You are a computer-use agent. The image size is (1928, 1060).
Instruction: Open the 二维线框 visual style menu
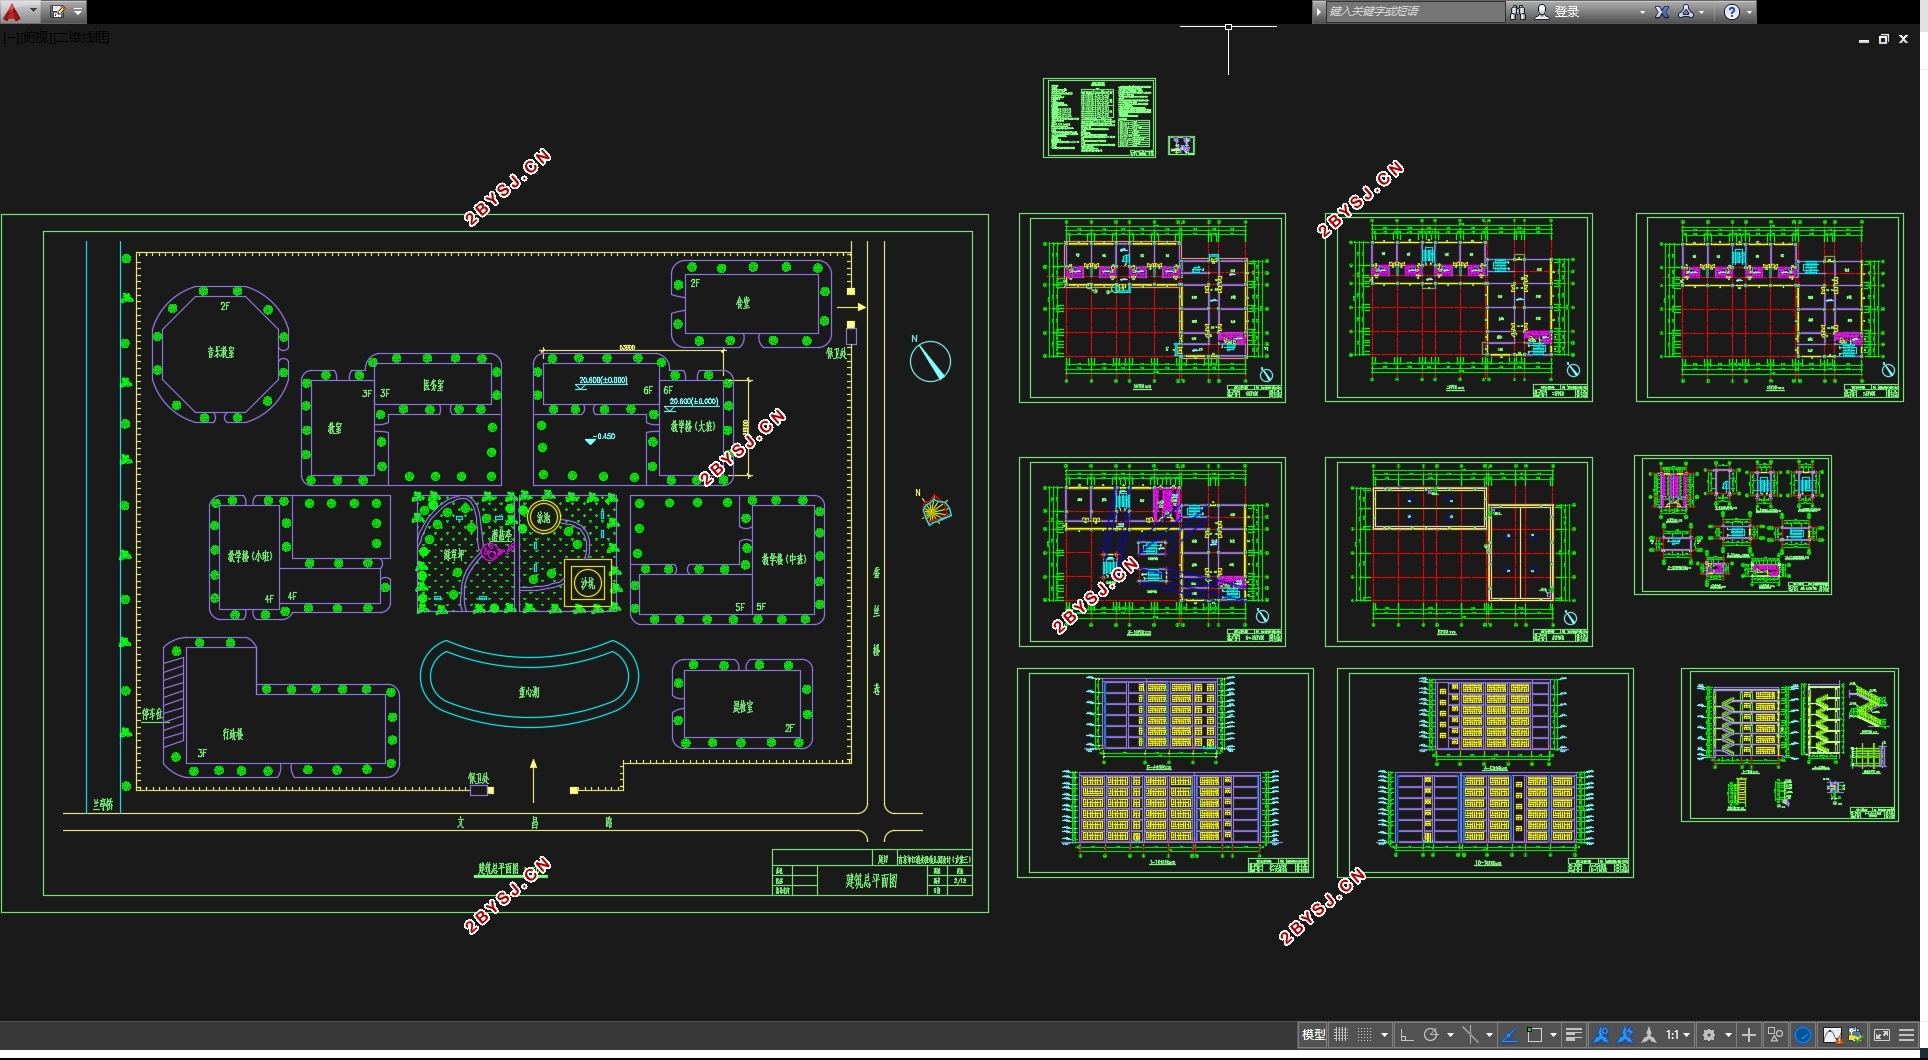[82, 38]
